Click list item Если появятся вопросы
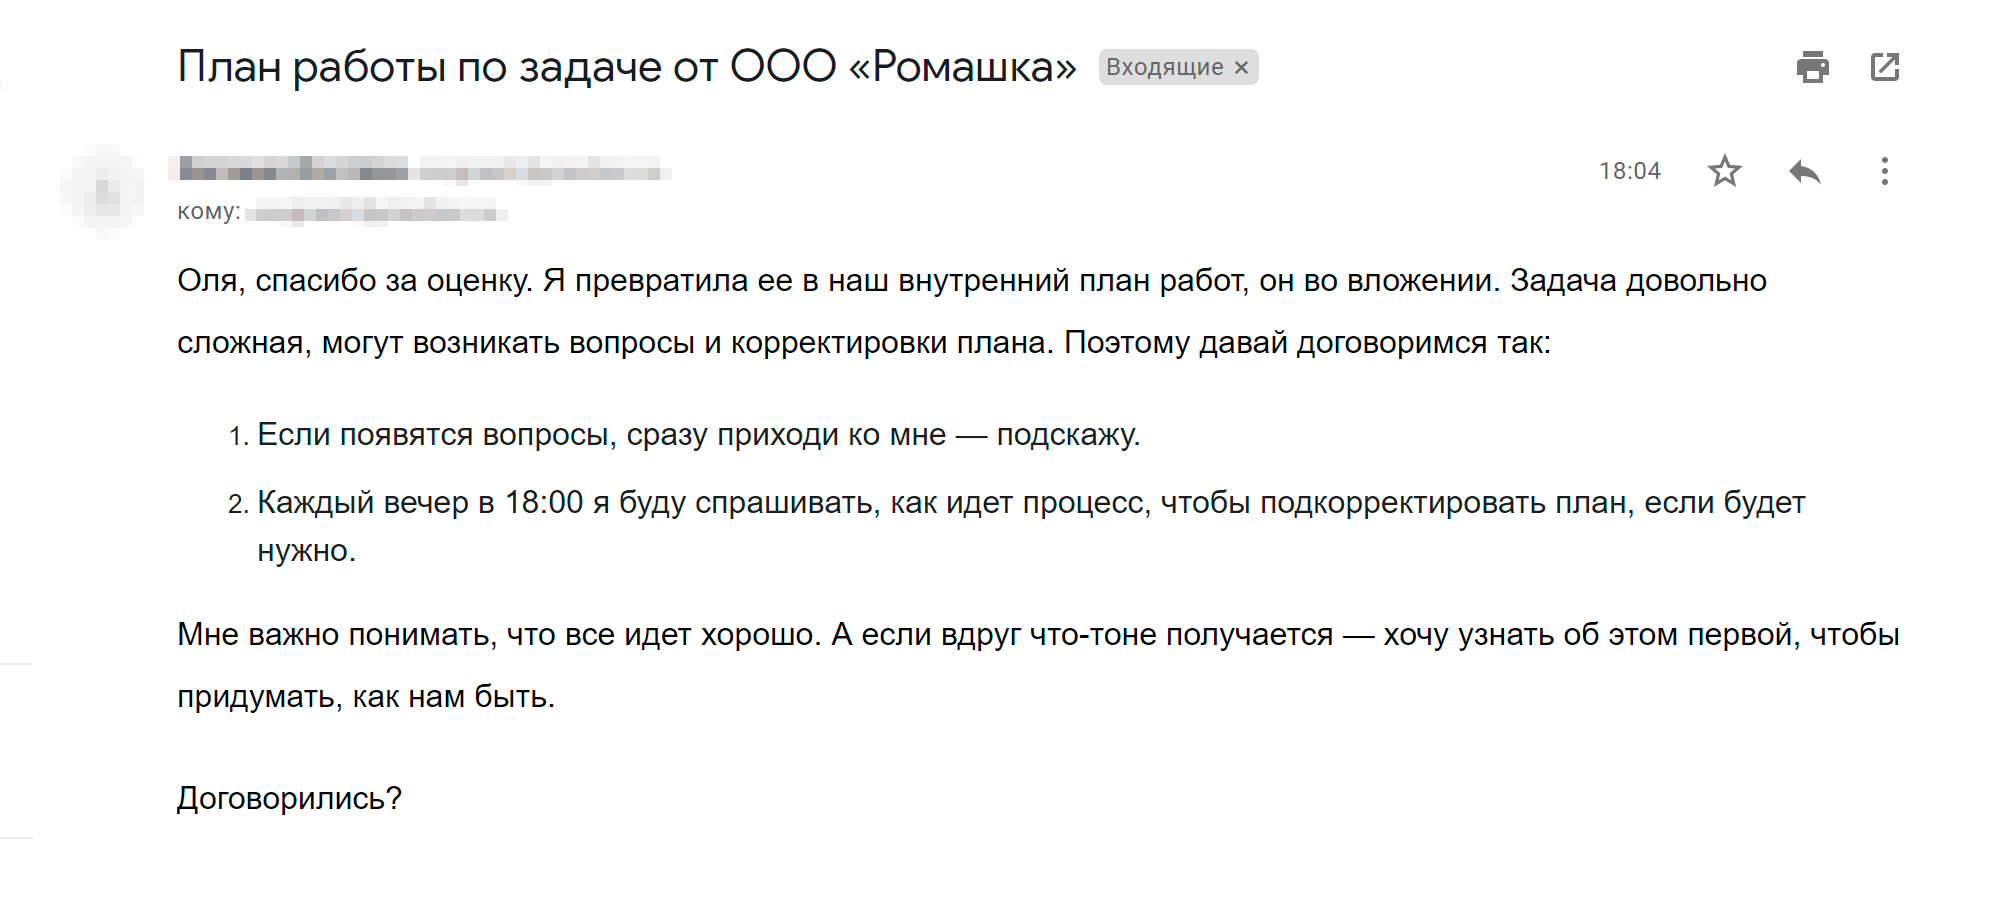The image size is (2000, 898). coord(698,435)
